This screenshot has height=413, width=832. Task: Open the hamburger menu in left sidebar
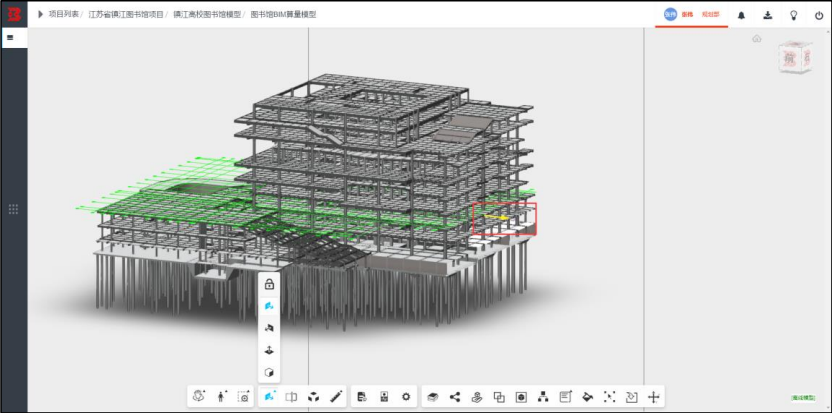pos(10,38)
